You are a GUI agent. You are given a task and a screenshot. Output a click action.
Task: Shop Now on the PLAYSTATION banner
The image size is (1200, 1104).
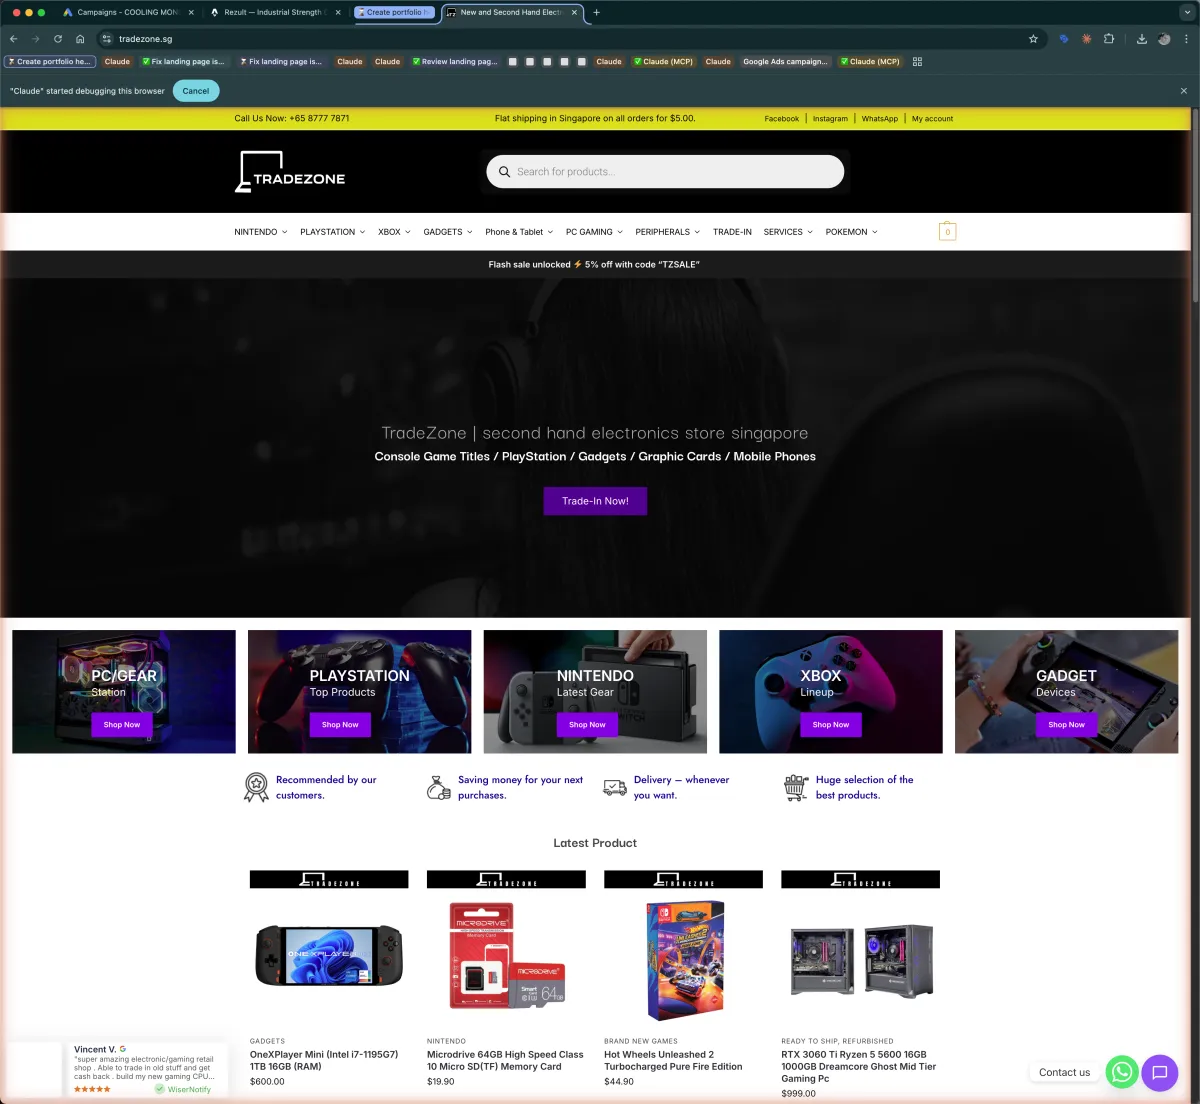(x=340, y=724)
